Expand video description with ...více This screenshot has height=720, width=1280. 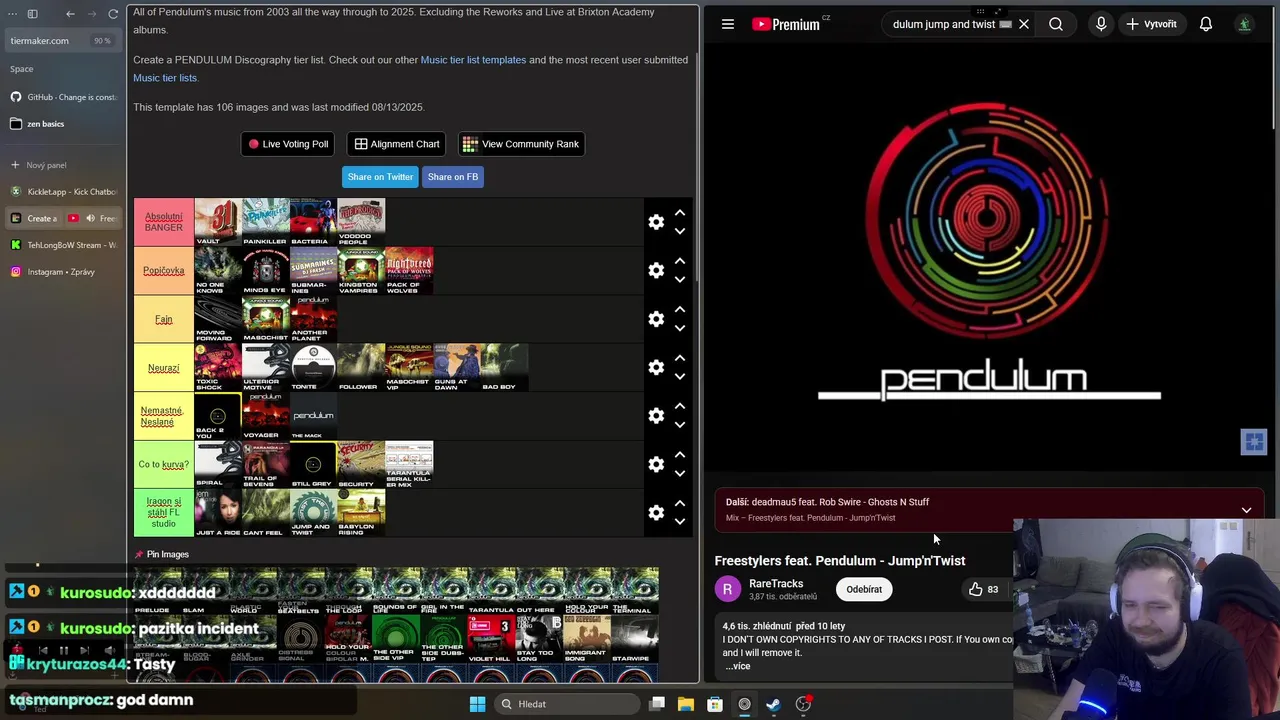pos(737,666)
